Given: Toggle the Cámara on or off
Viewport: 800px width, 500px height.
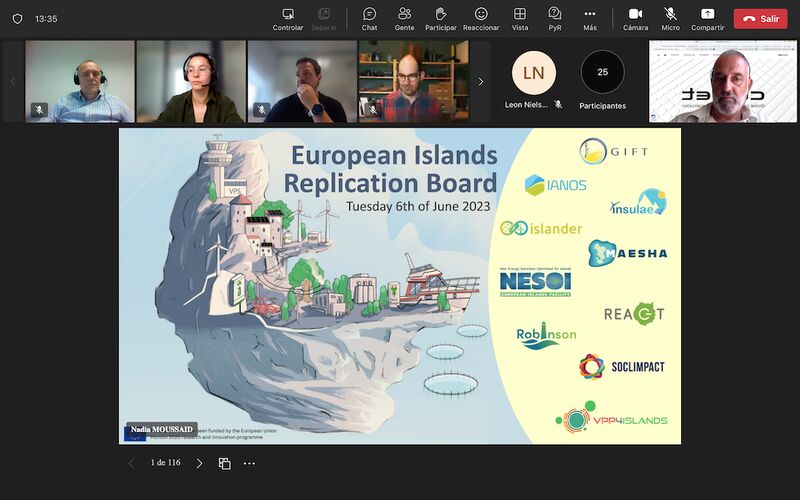Looking at the screenshot, I should tap(635, 19).
